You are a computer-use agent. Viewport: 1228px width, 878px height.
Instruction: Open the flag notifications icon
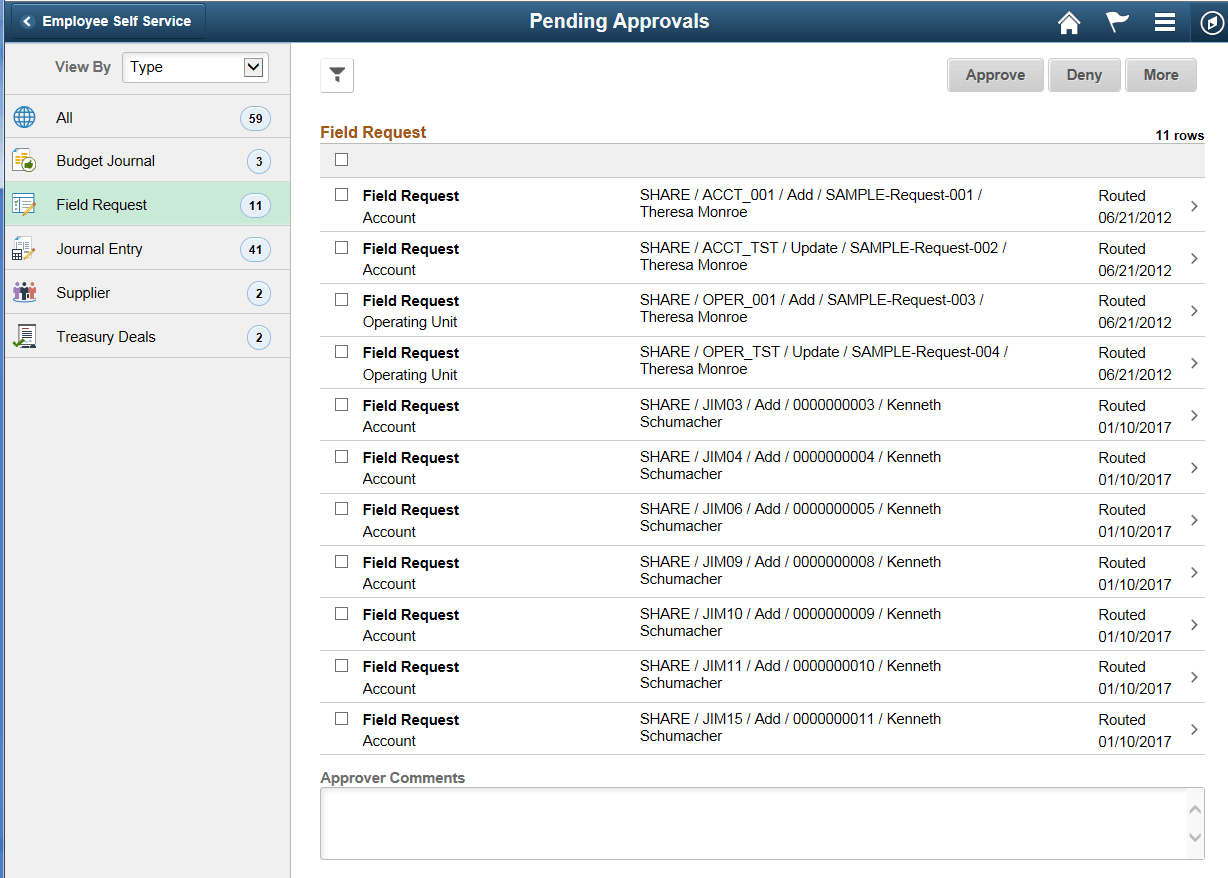pyautogui.click(x=1117, y=21)
